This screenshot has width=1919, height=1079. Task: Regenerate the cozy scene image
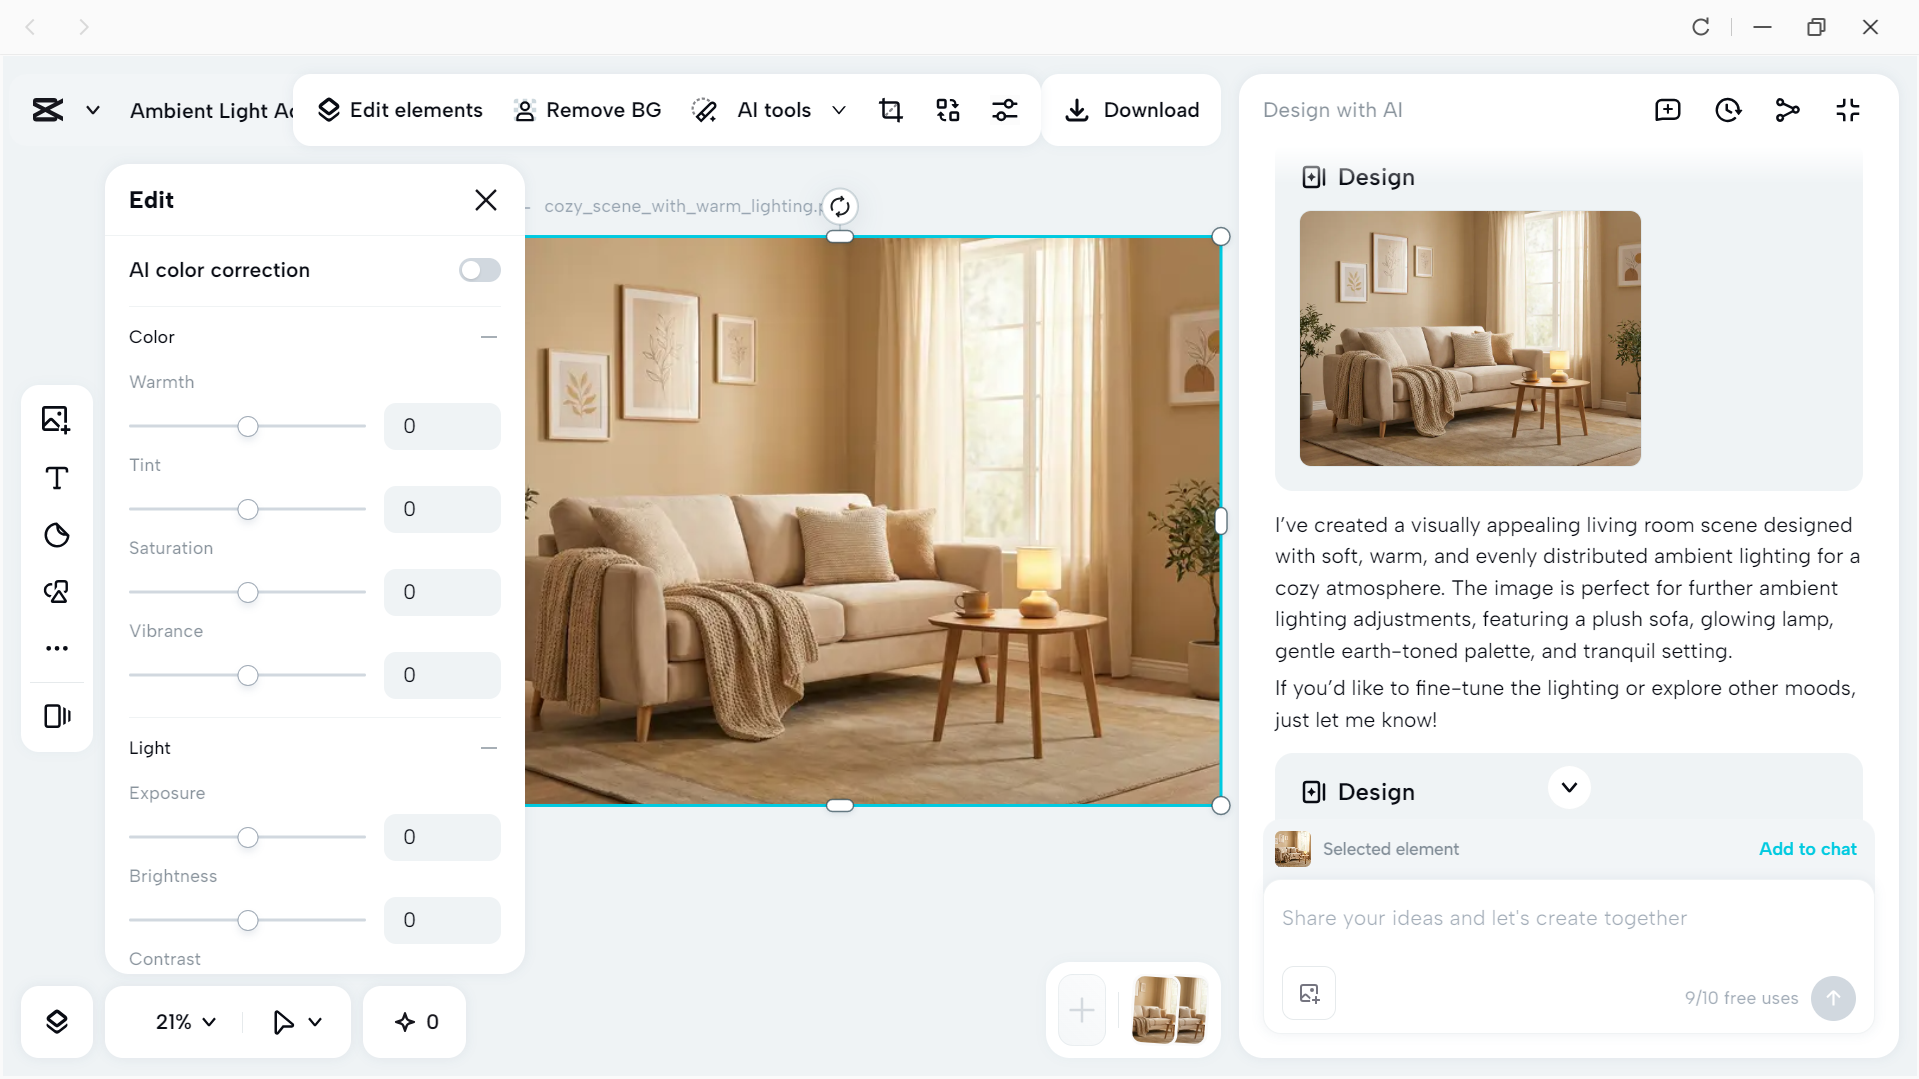tap(840, 206)
